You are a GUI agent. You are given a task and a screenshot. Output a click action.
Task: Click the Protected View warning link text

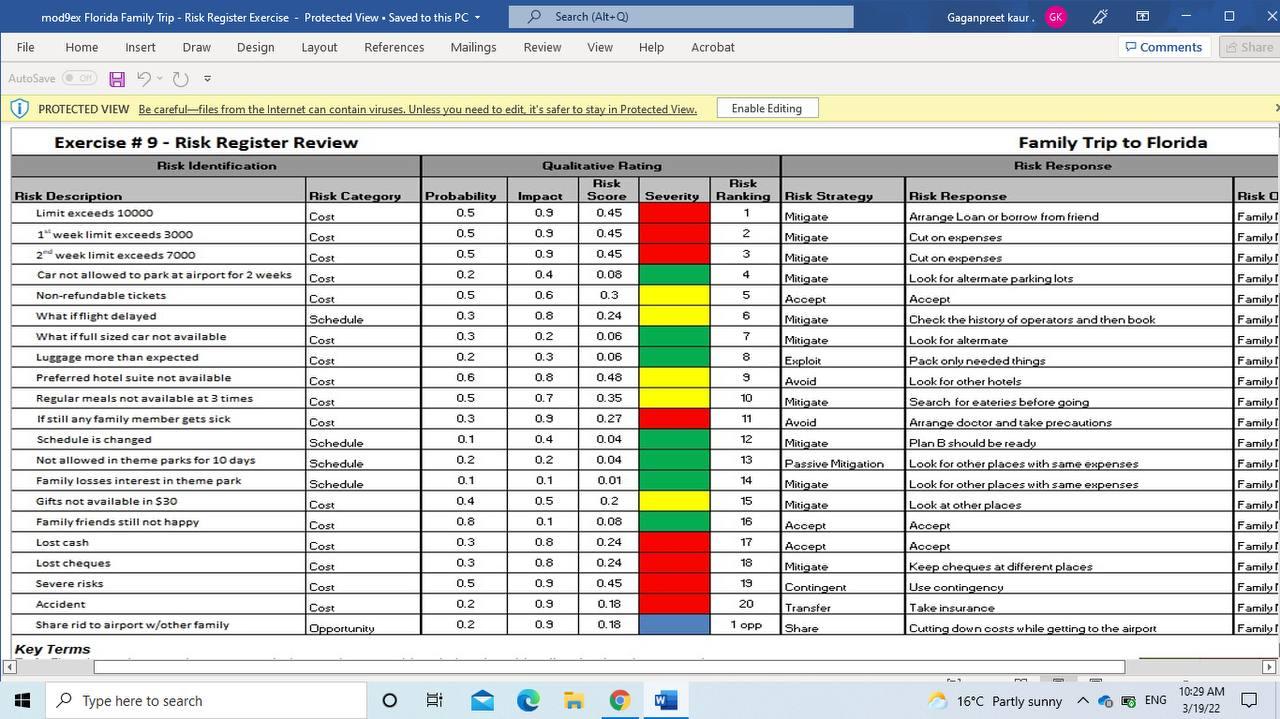[418, 109]
